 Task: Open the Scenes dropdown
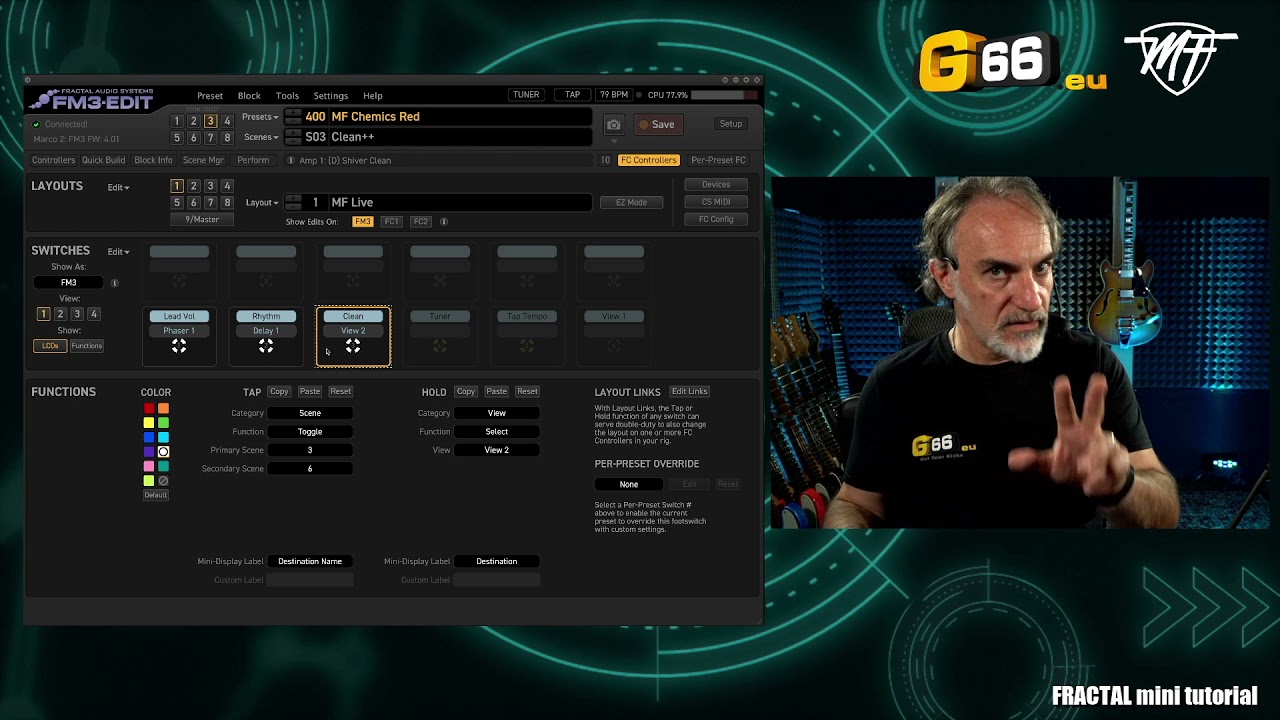point(261,137)
